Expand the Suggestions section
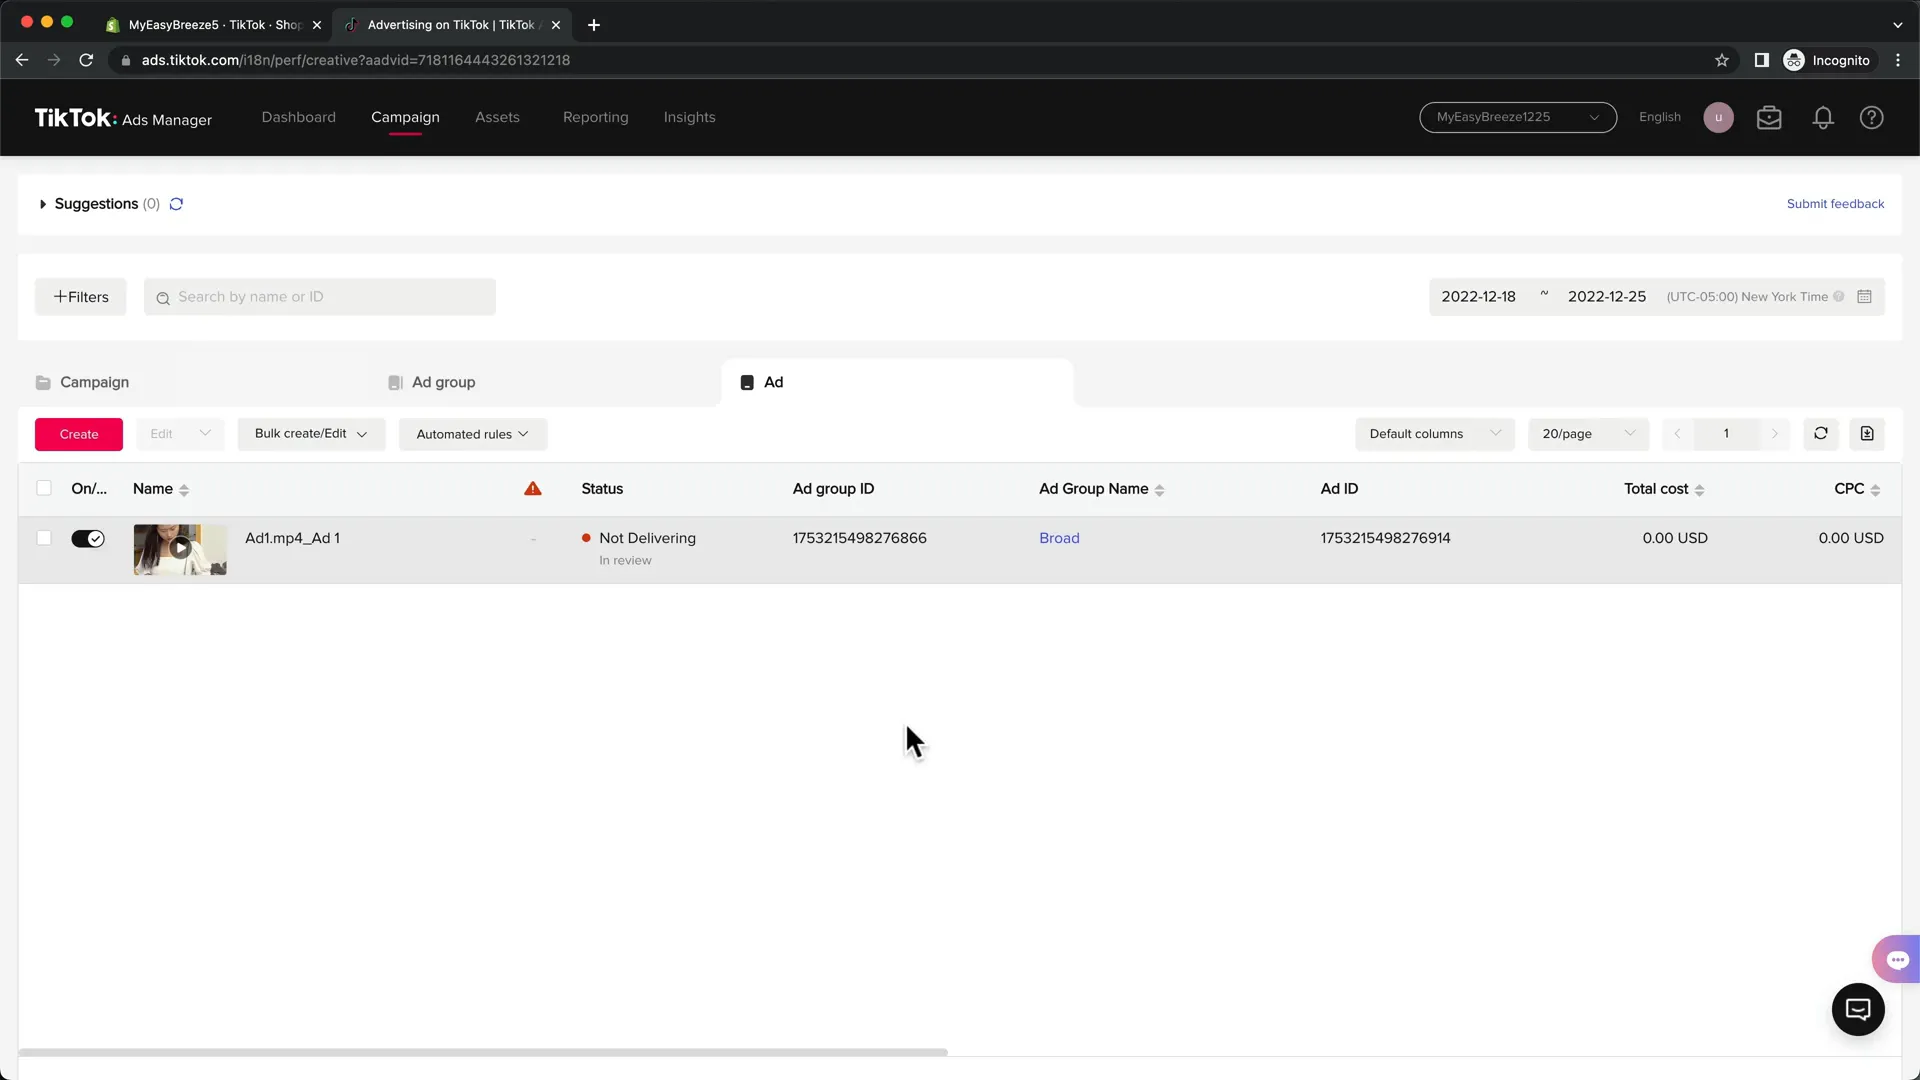 click(x=43, y=204)
